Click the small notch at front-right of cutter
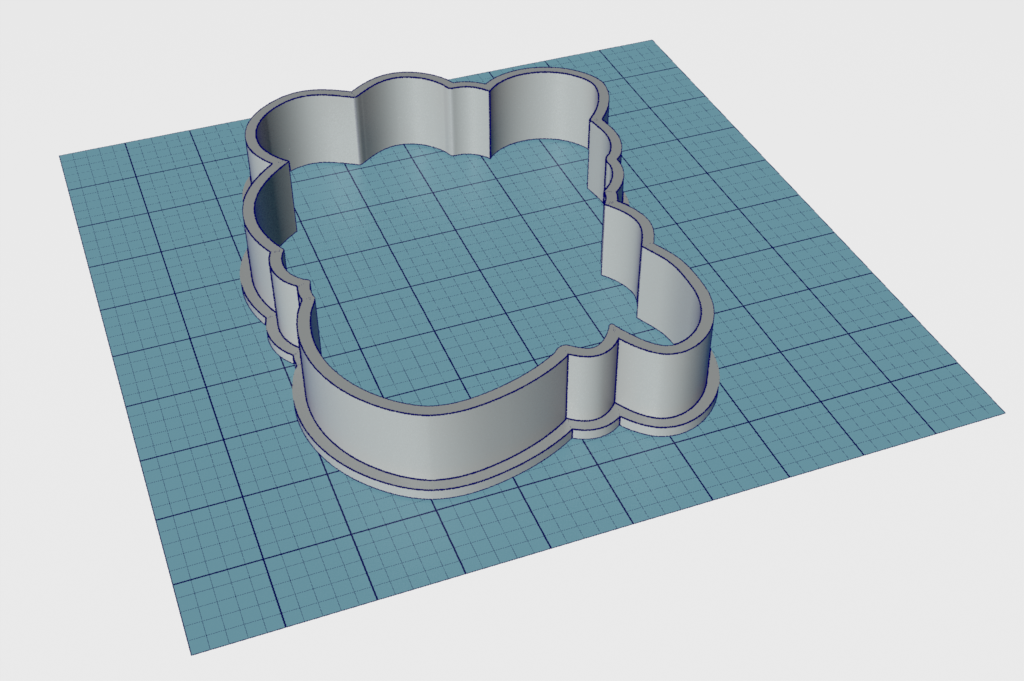This screenshot has width=1024, height=681. coord(612,352)
